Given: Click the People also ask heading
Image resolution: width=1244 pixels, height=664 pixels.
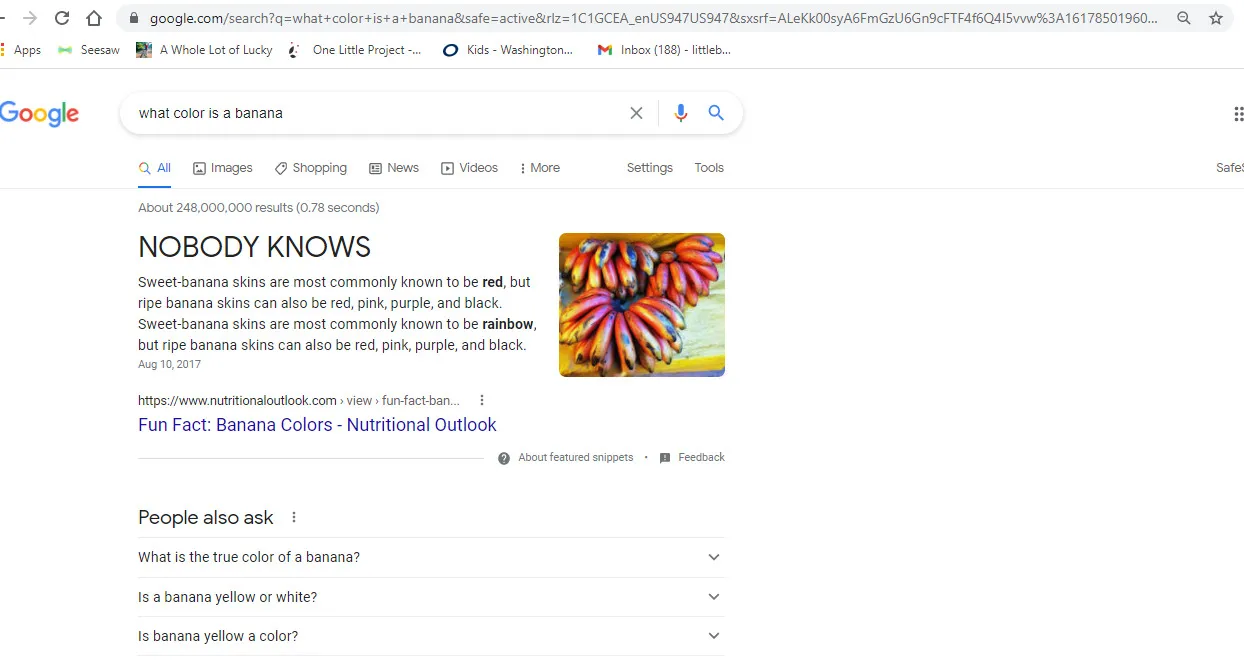Looking at the screenshot, I should click(206, 517).
